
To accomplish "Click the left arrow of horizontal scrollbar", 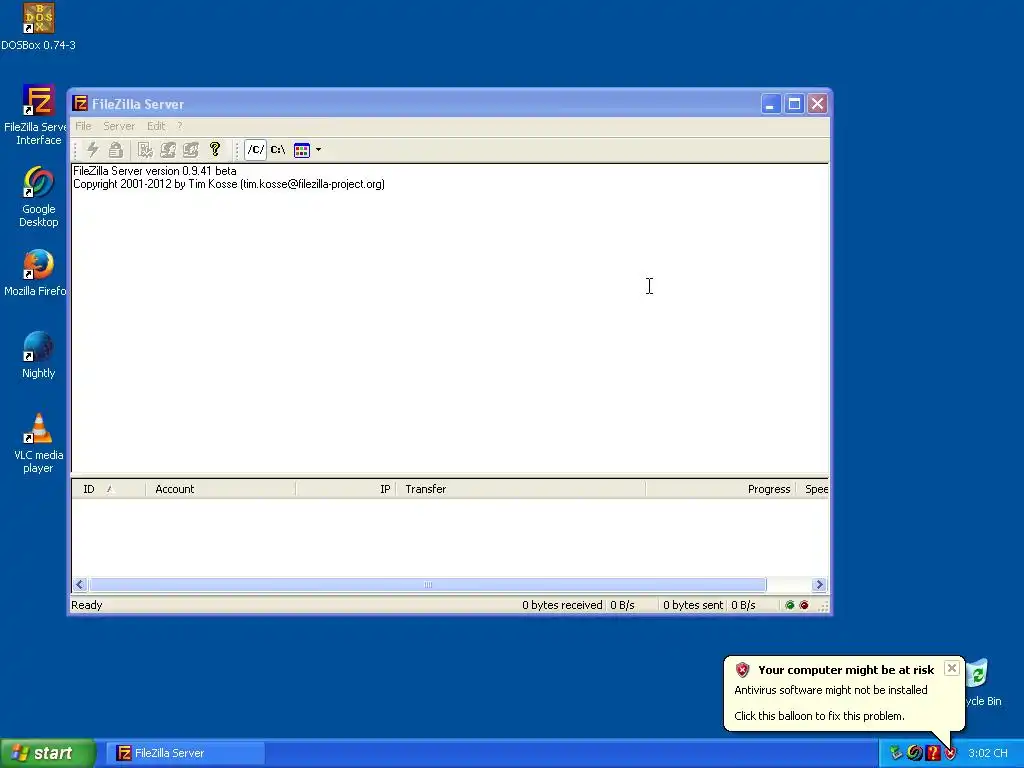I will [x=80, y=584].
